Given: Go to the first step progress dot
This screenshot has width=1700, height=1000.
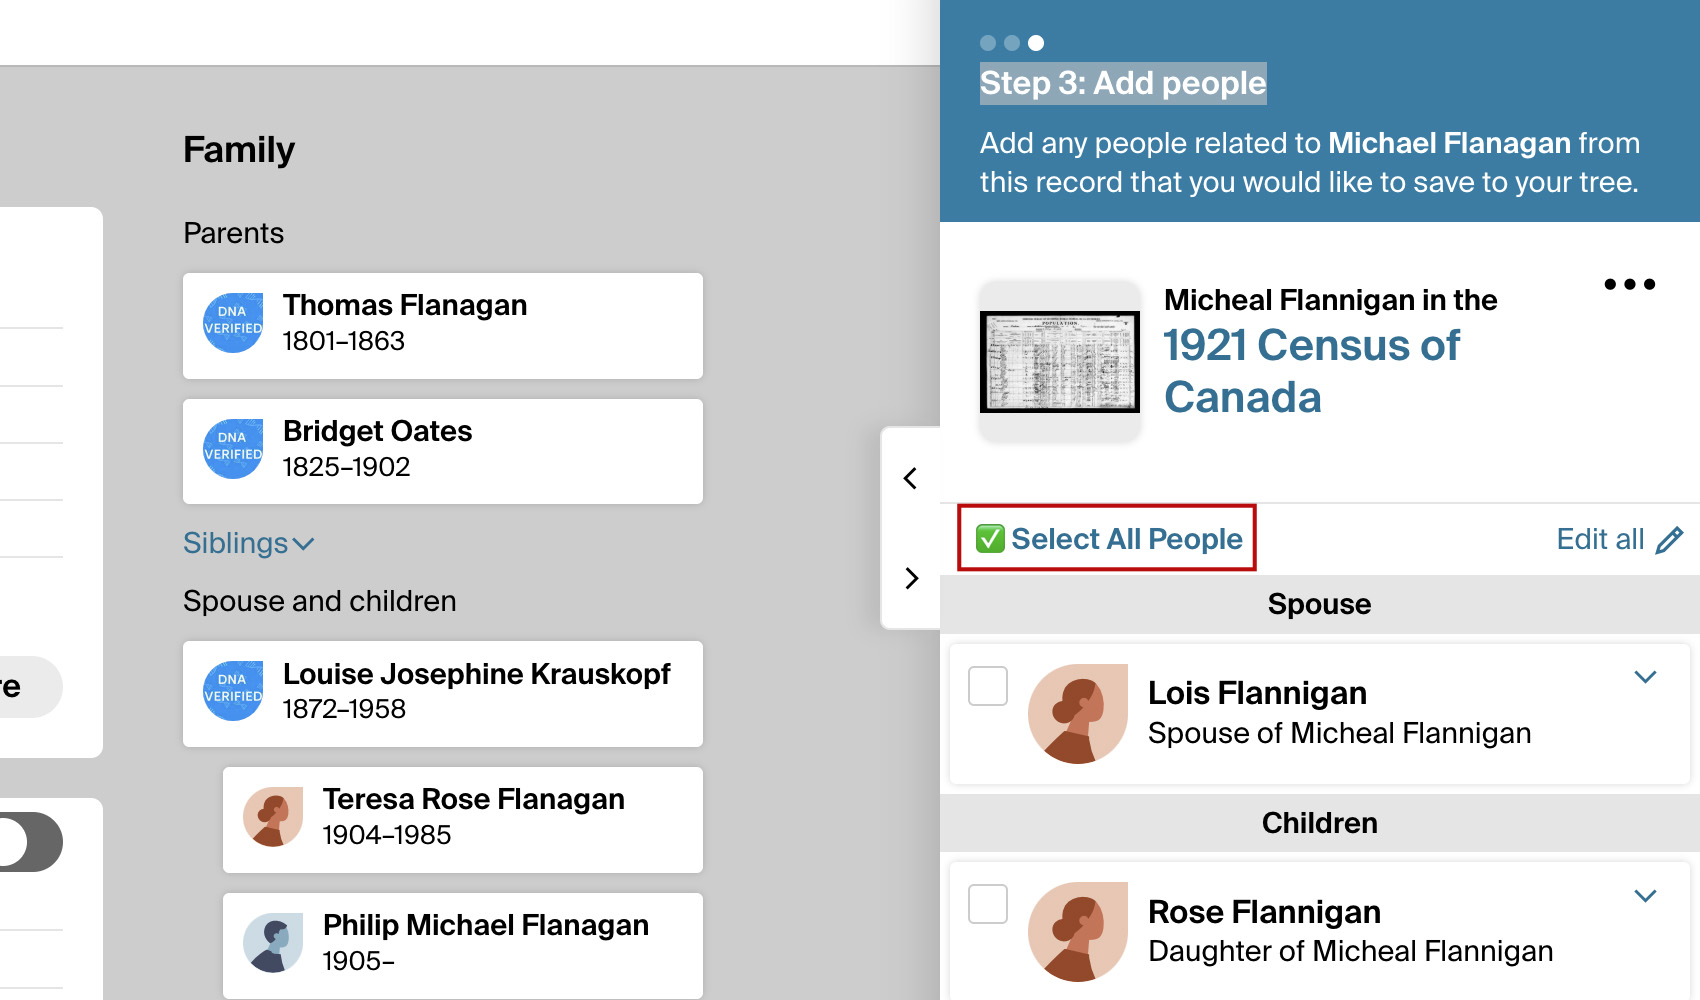Looking at the screenshot, I should click(x=988, y=43).
